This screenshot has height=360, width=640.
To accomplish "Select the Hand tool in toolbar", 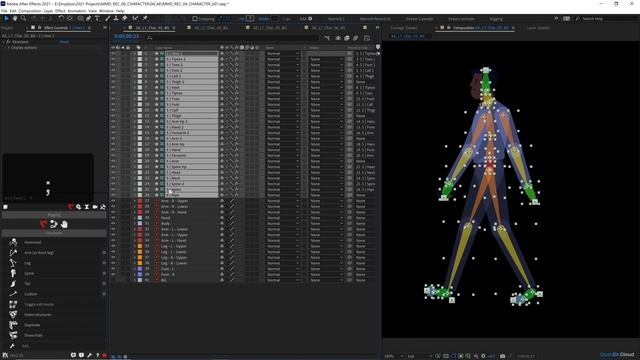I will [15, 18].
